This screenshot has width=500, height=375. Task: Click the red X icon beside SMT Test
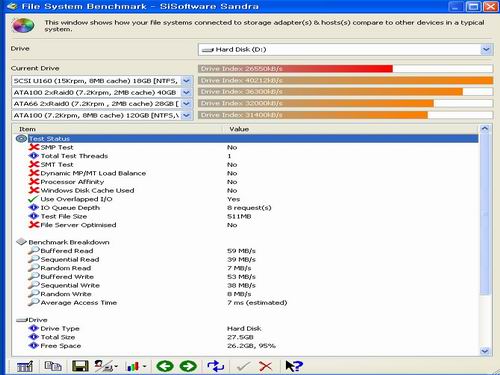click(x=34, y=164)
